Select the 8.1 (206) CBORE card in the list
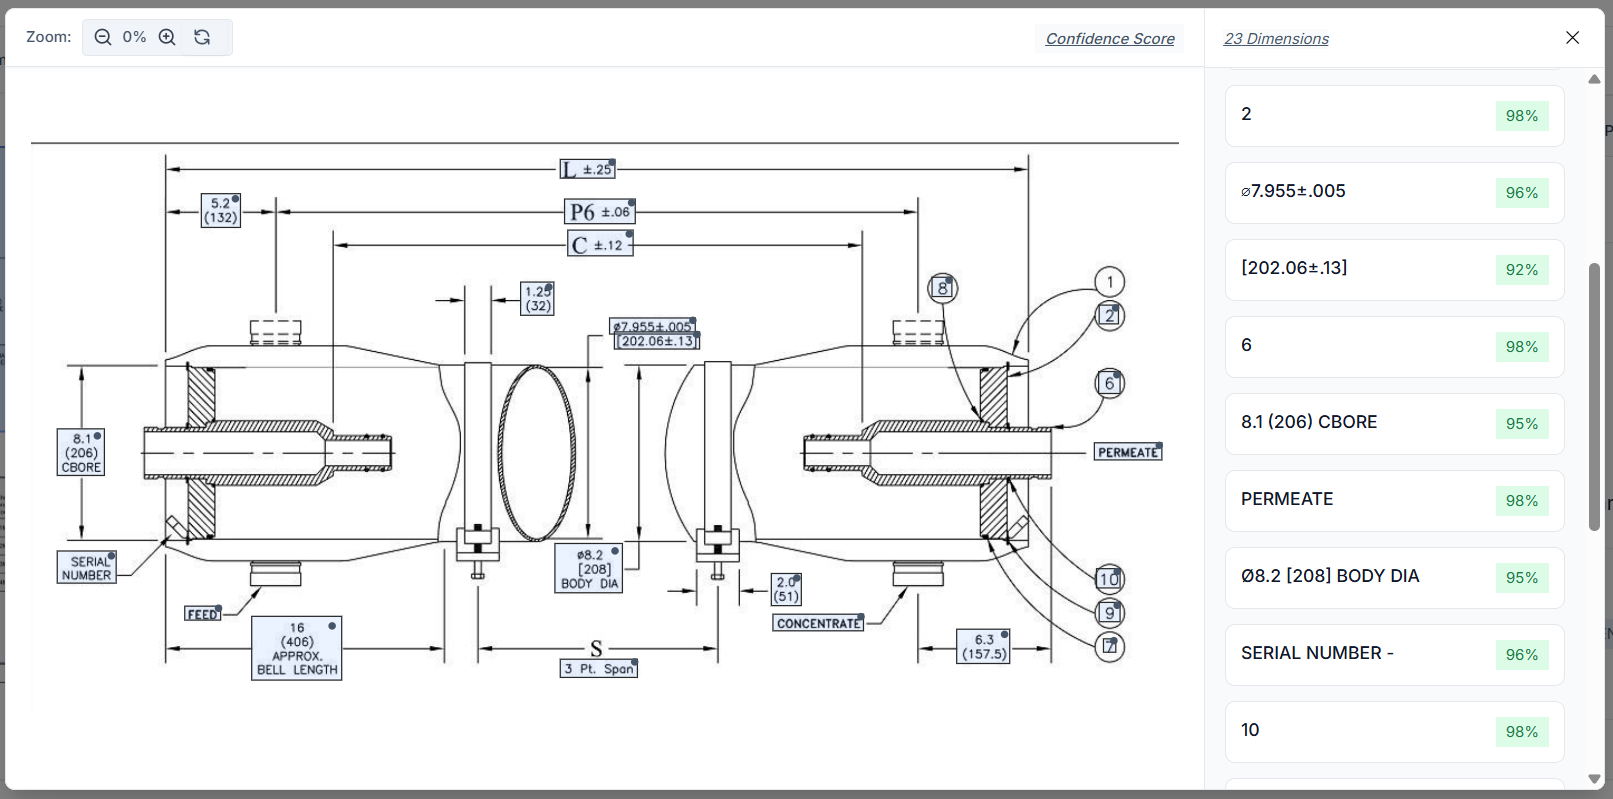The image size is (1613, 799). coord(1394,424)
